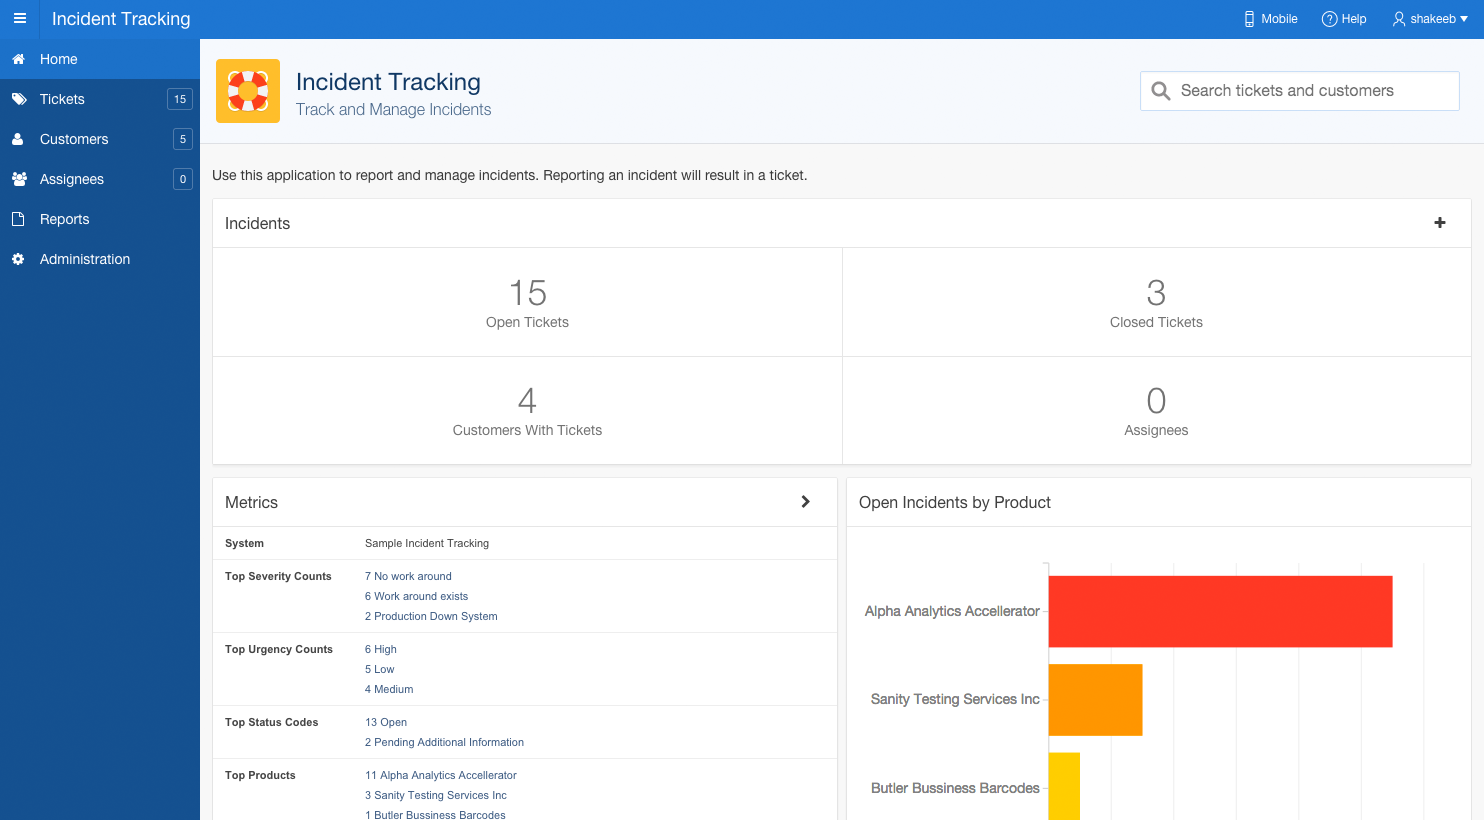This screenshot has width=1484, height=820.
Task: Select the red Alpha Analytics Accellerator bar
Action: click(1220, 611)
